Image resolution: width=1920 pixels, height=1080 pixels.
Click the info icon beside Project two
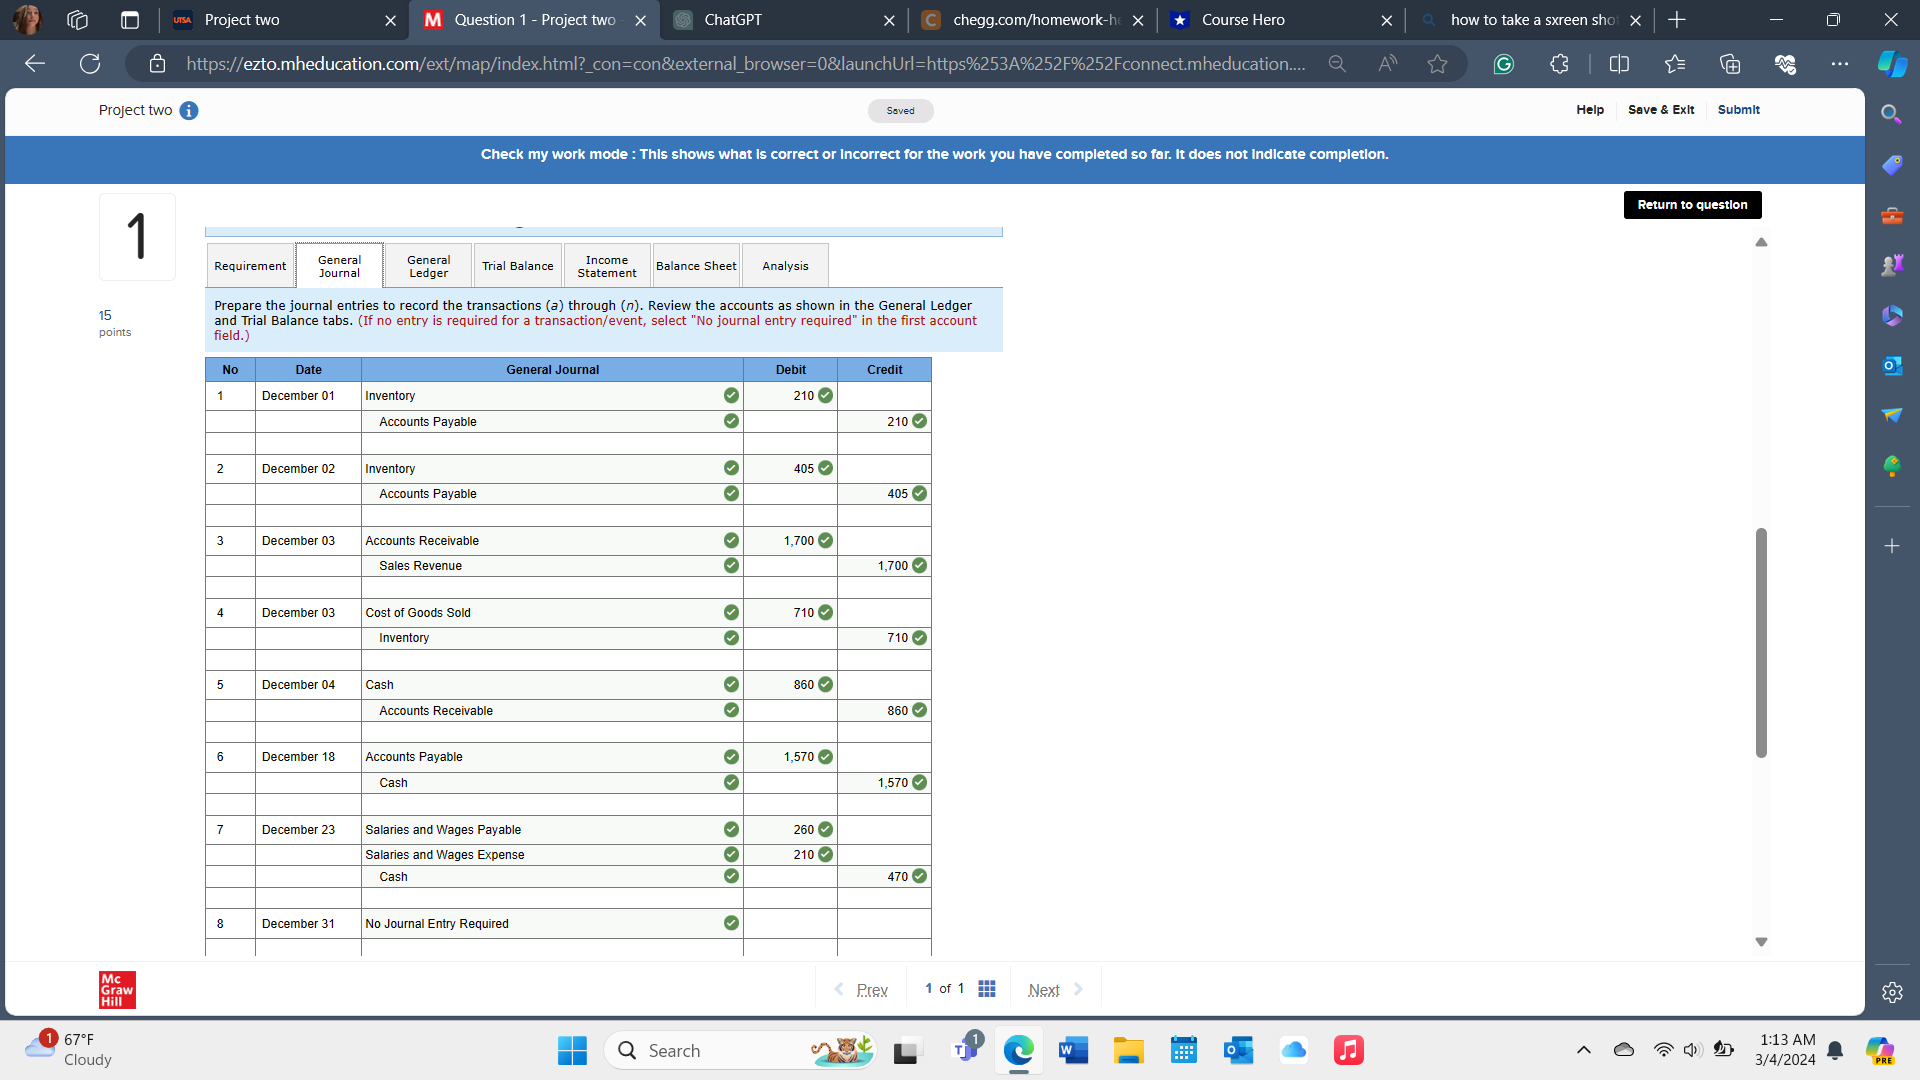[189, 111]
